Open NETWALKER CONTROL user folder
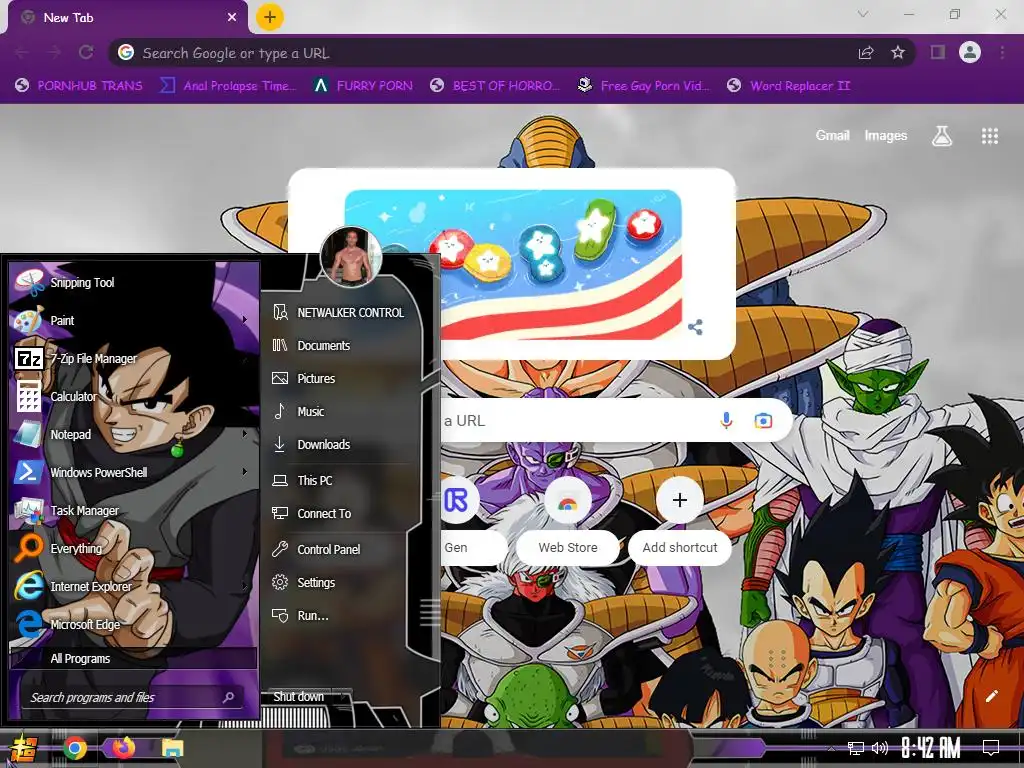This screenshot has height=768, width=1024. [x=340, y=312]
